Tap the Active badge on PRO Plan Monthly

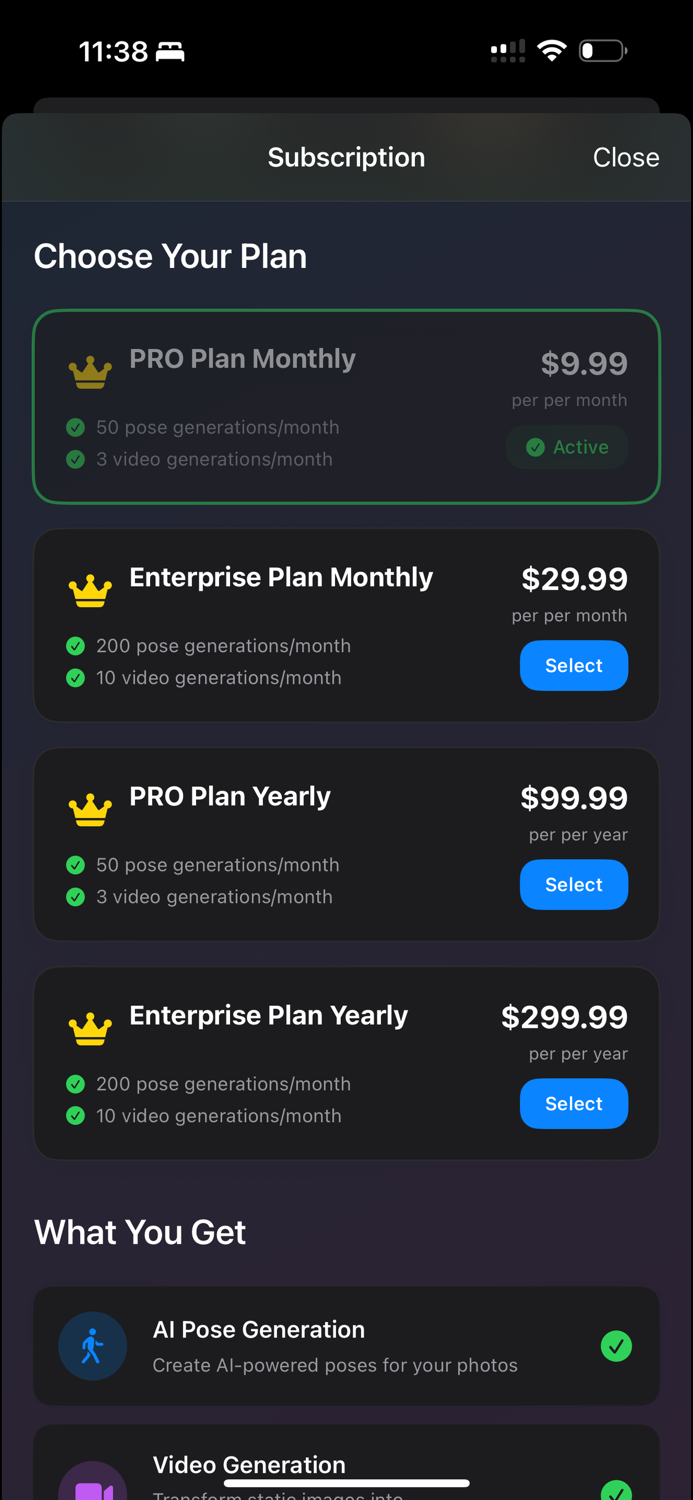point(567,447)
